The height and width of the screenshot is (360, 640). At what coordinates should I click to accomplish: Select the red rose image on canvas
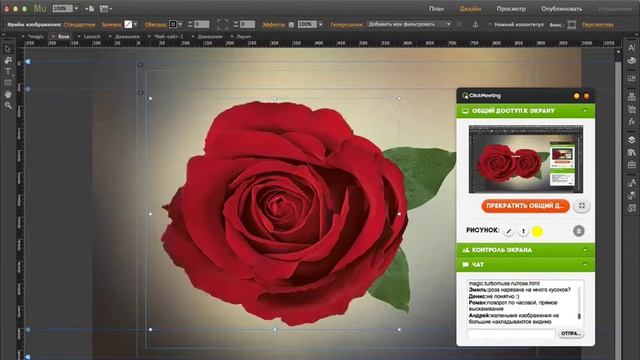pos(284,212)
